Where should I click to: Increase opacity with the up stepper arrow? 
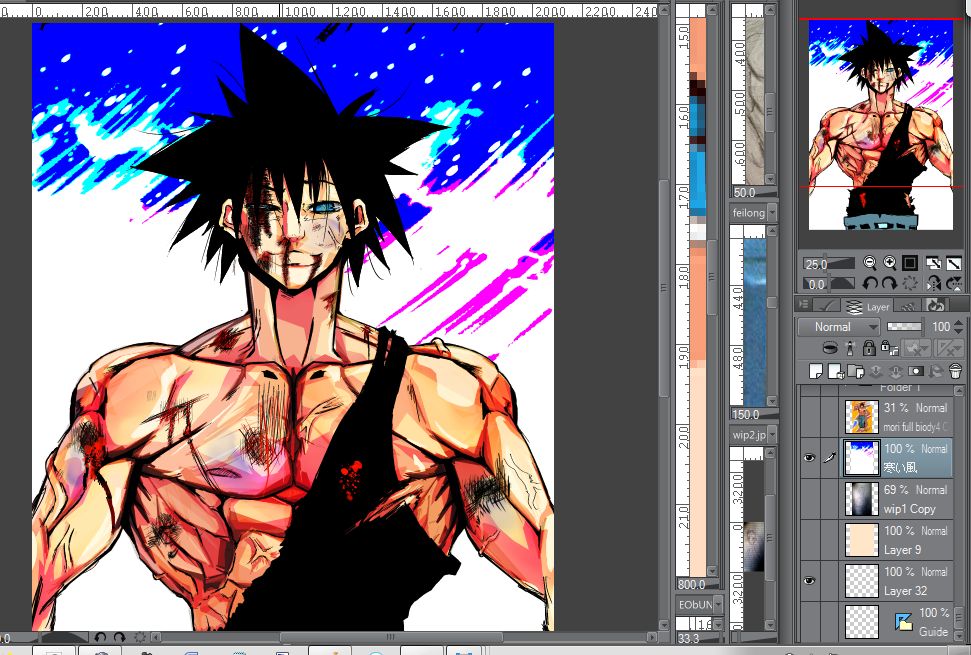point(958,321)
